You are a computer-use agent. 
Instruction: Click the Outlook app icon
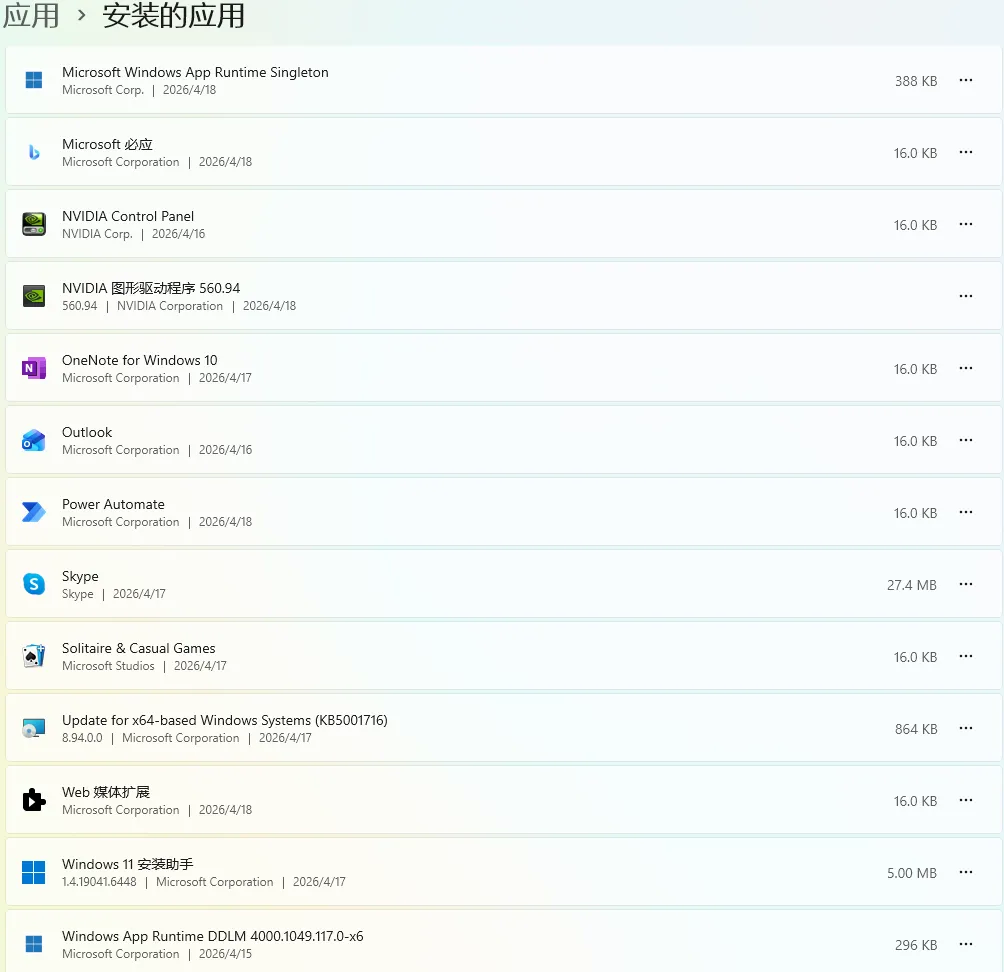[x=33, y=440]
